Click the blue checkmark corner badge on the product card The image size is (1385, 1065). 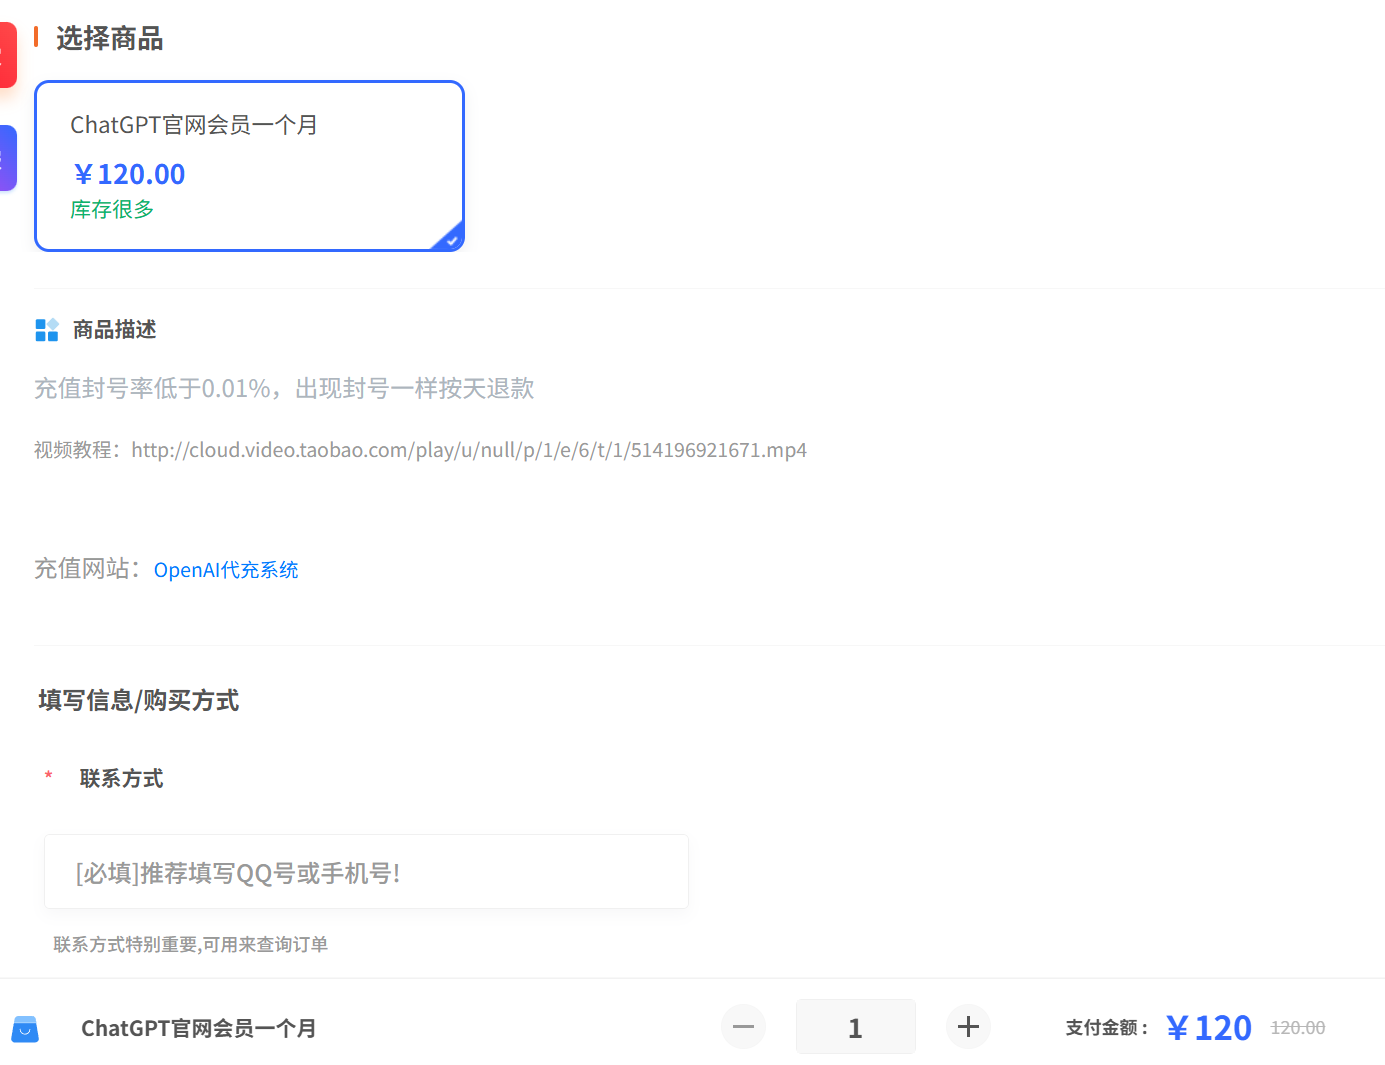click(449, 238)
